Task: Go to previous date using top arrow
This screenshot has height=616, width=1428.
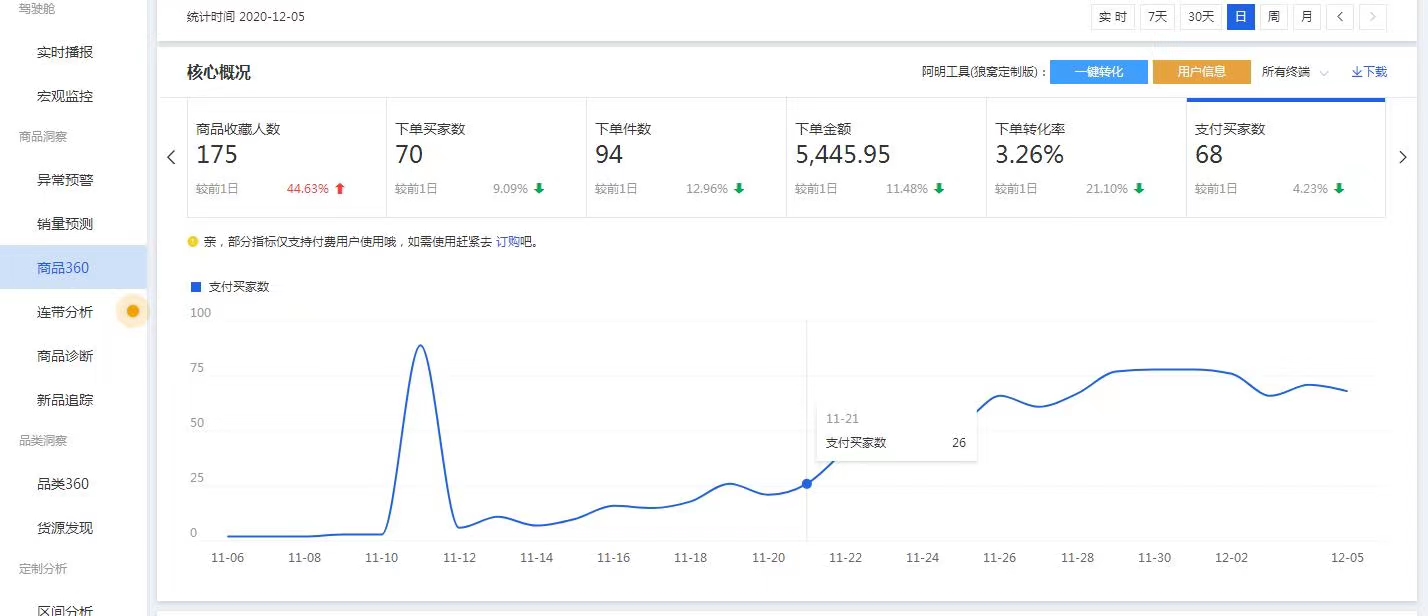Action: (1340, 17)
